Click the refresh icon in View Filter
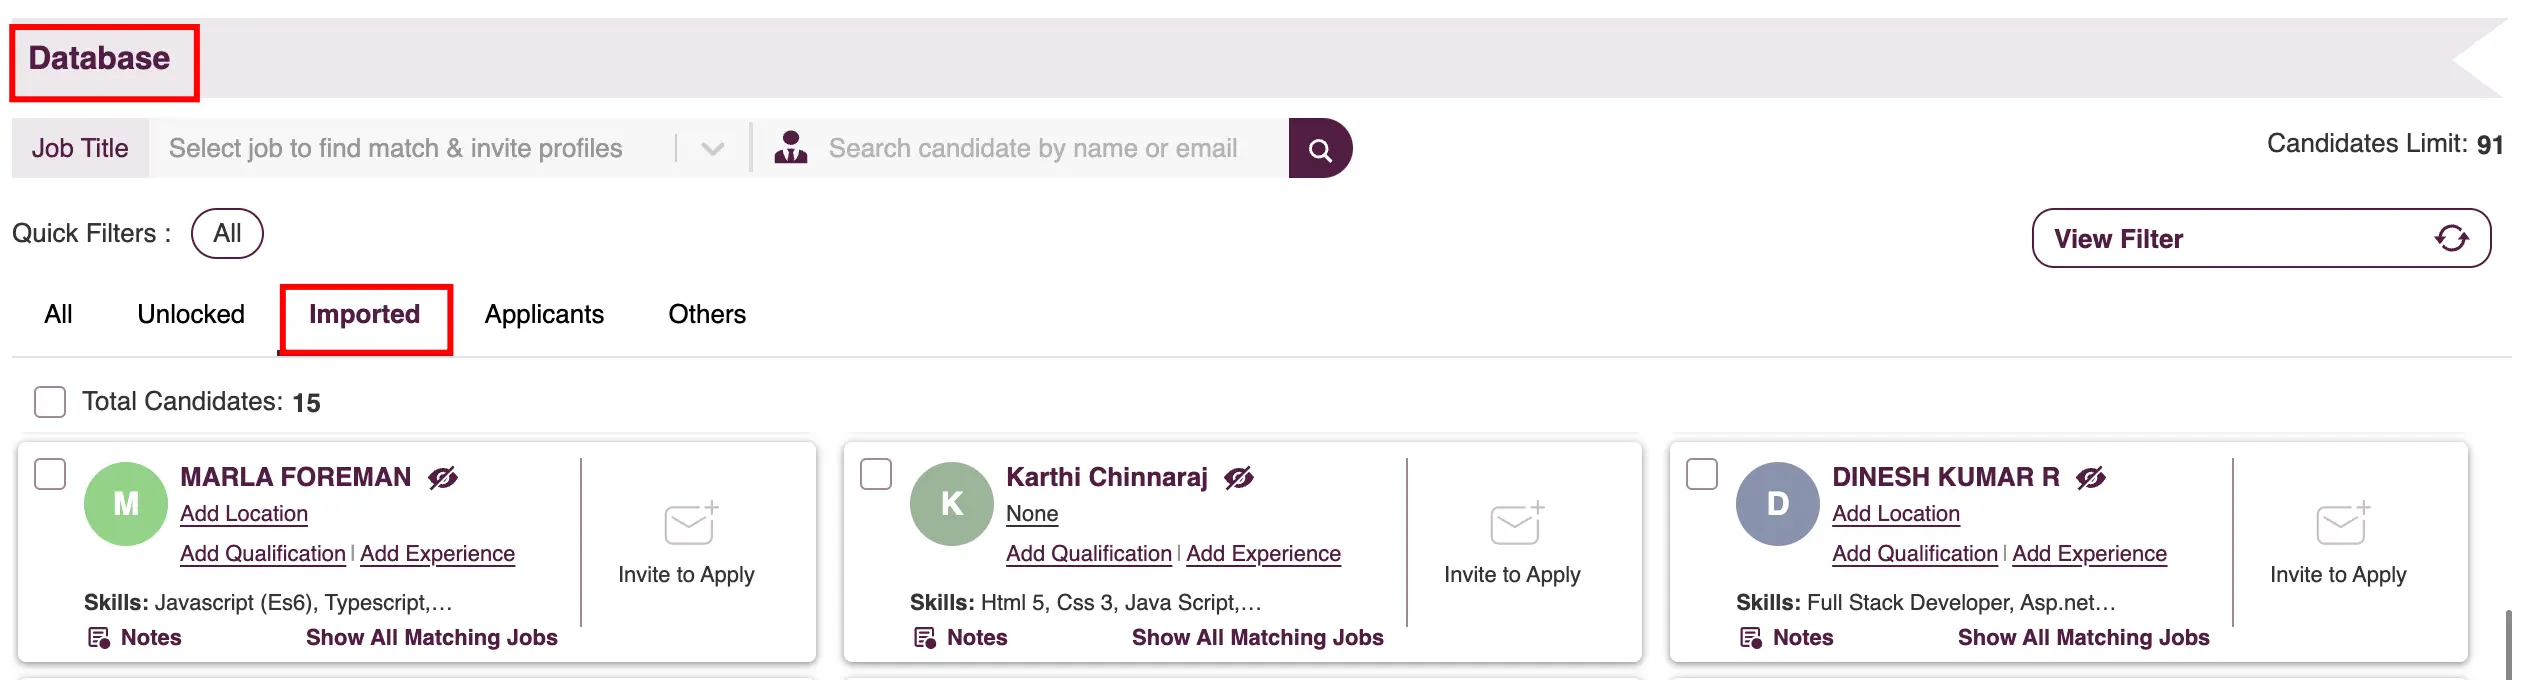The image size is (2528, 680). (2451, 238)
